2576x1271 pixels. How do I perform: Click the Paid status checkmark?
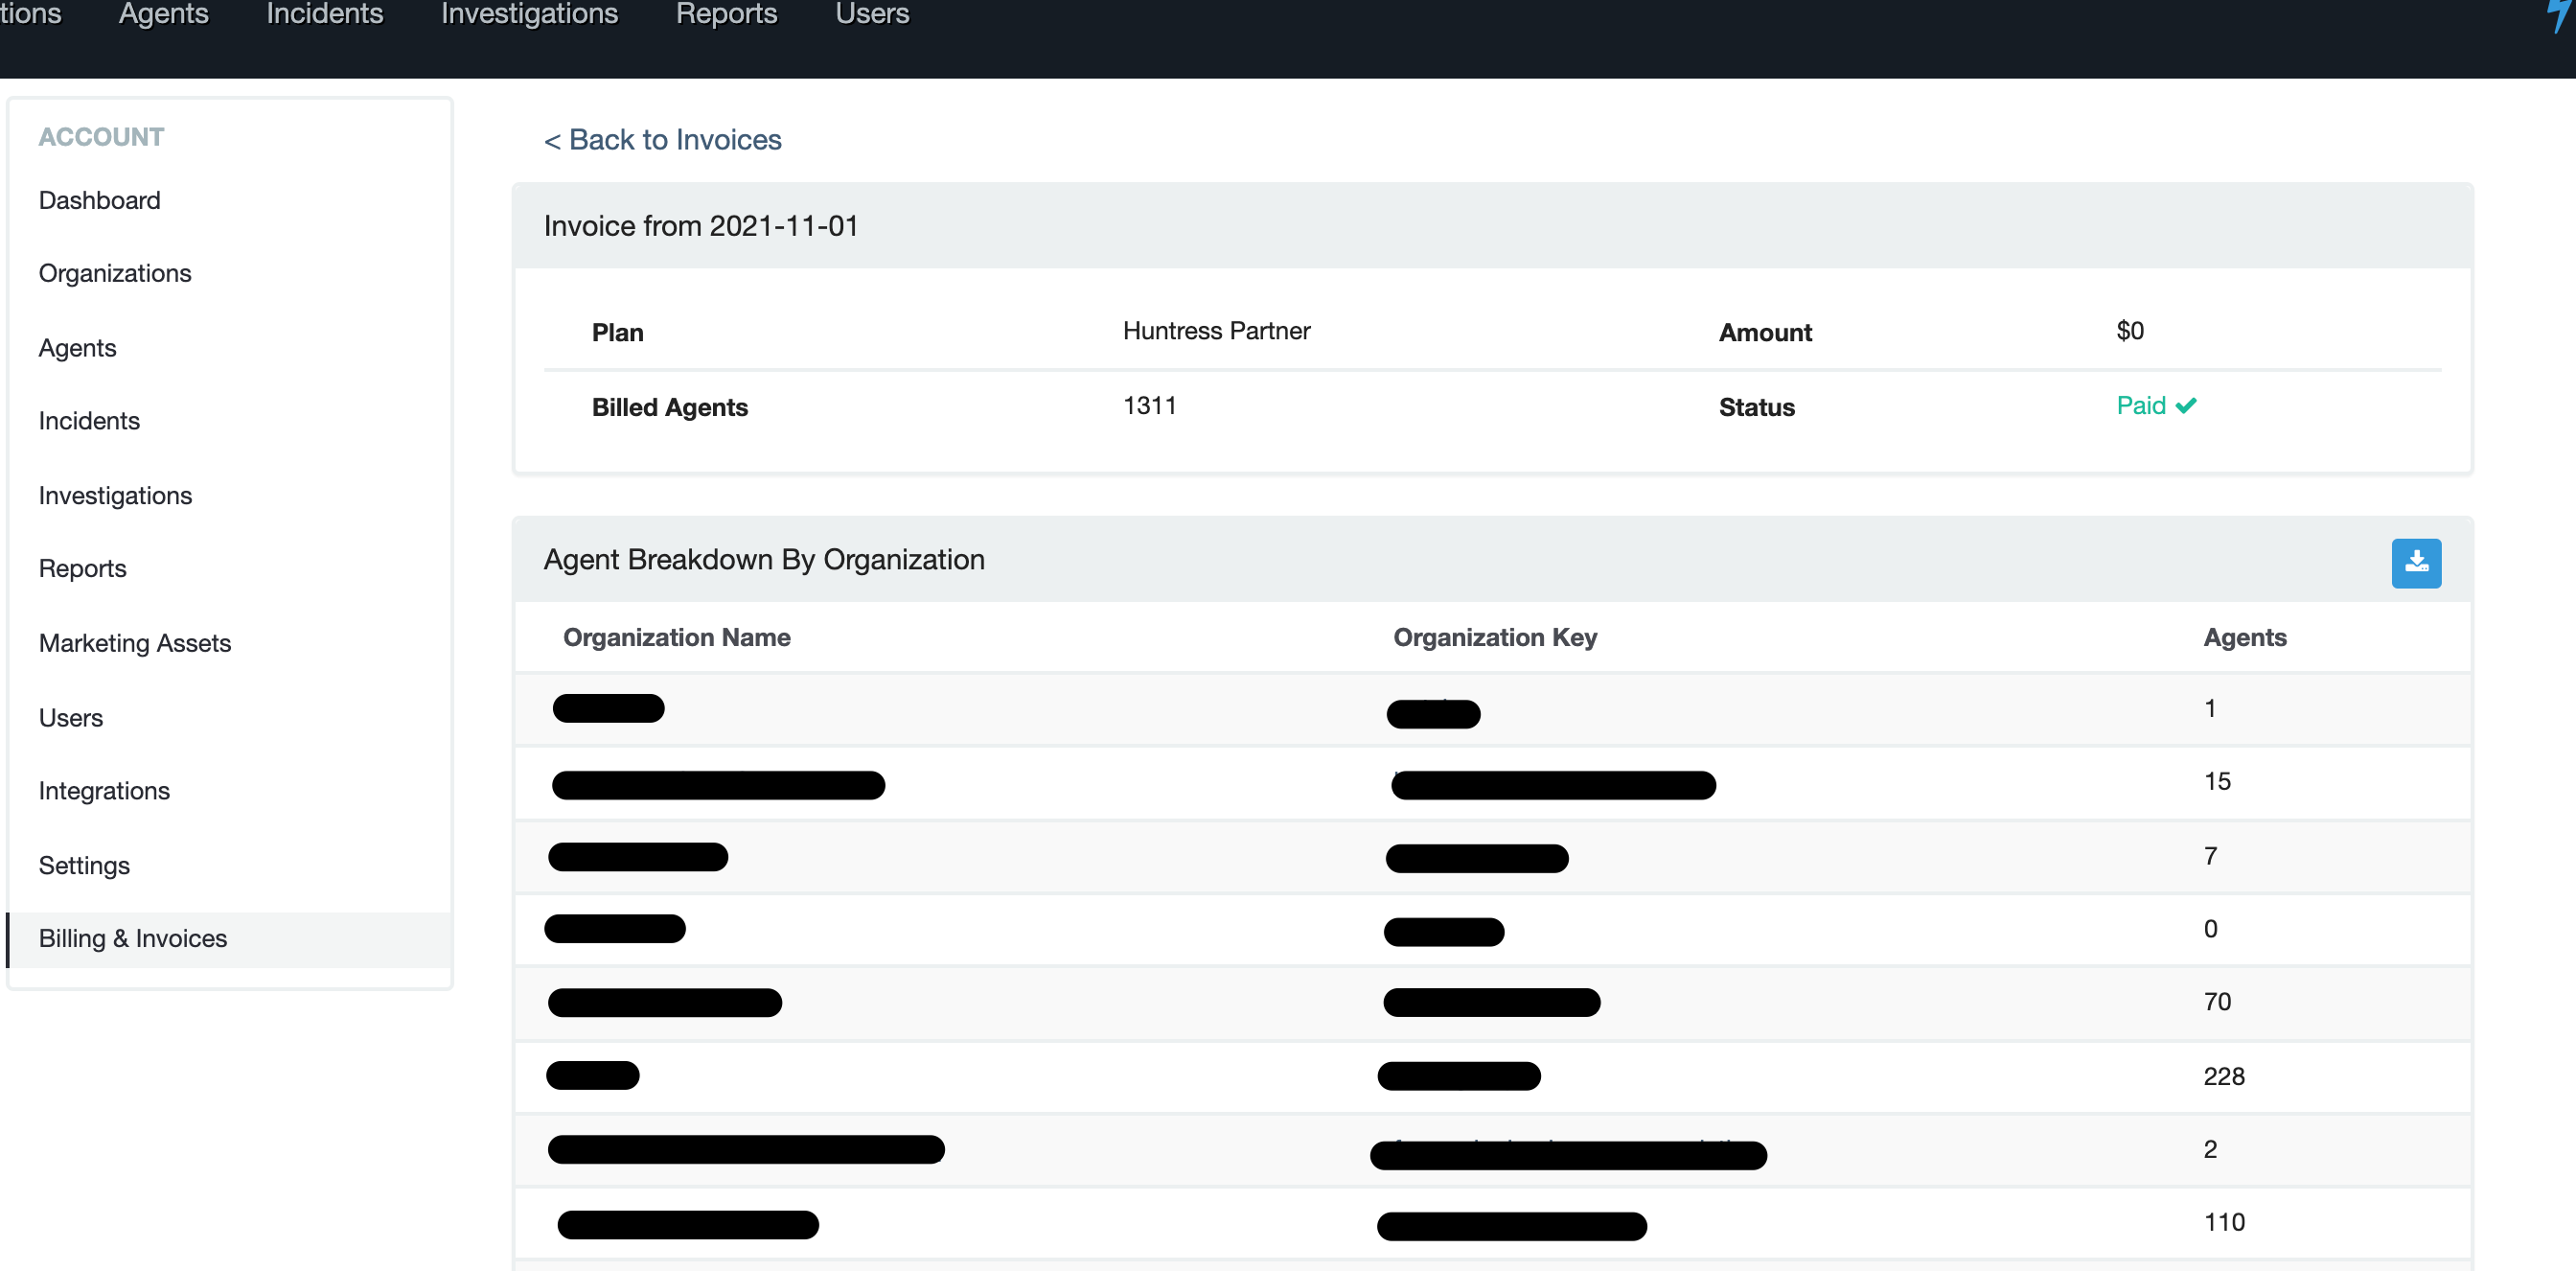2185,405
